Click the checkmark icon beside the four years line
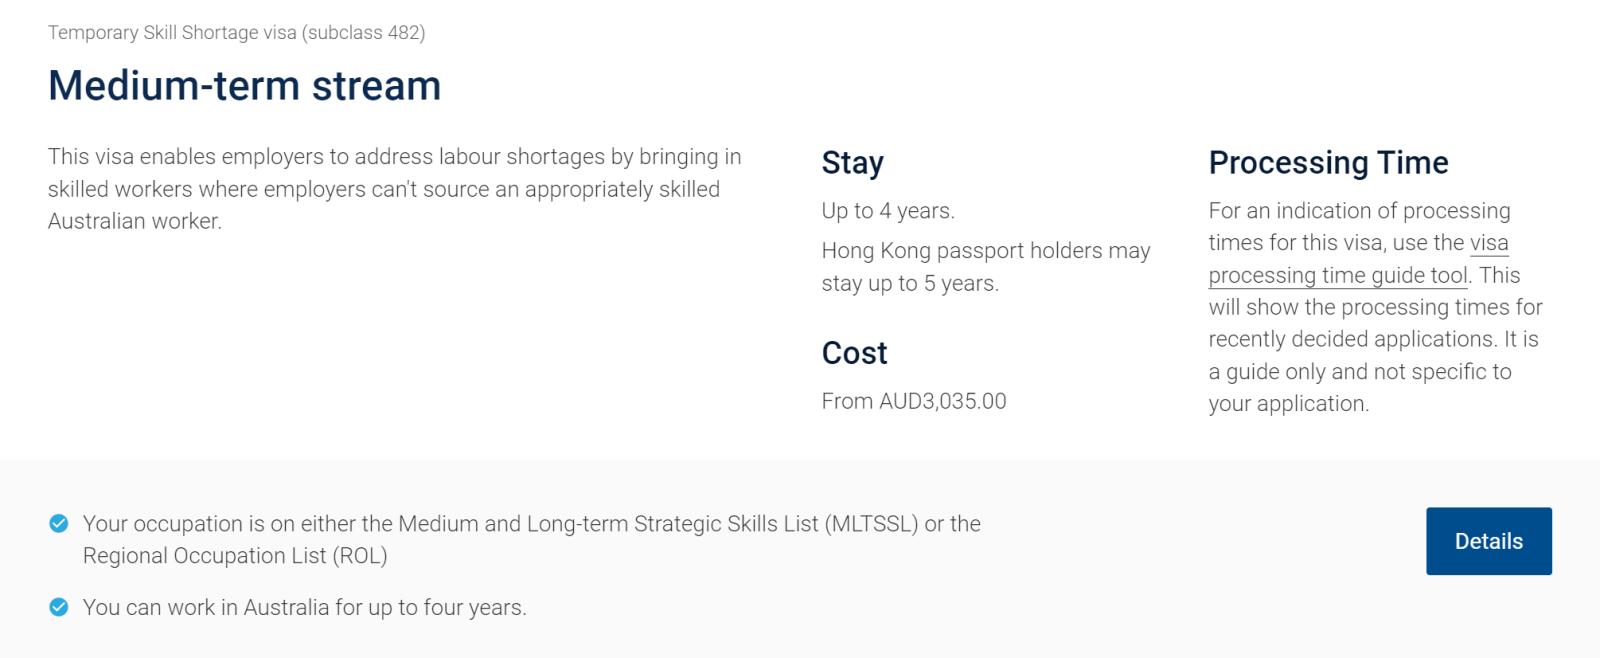Viewport: 1600px width, 658px height. pyautogui.click(x=59, y=607)
